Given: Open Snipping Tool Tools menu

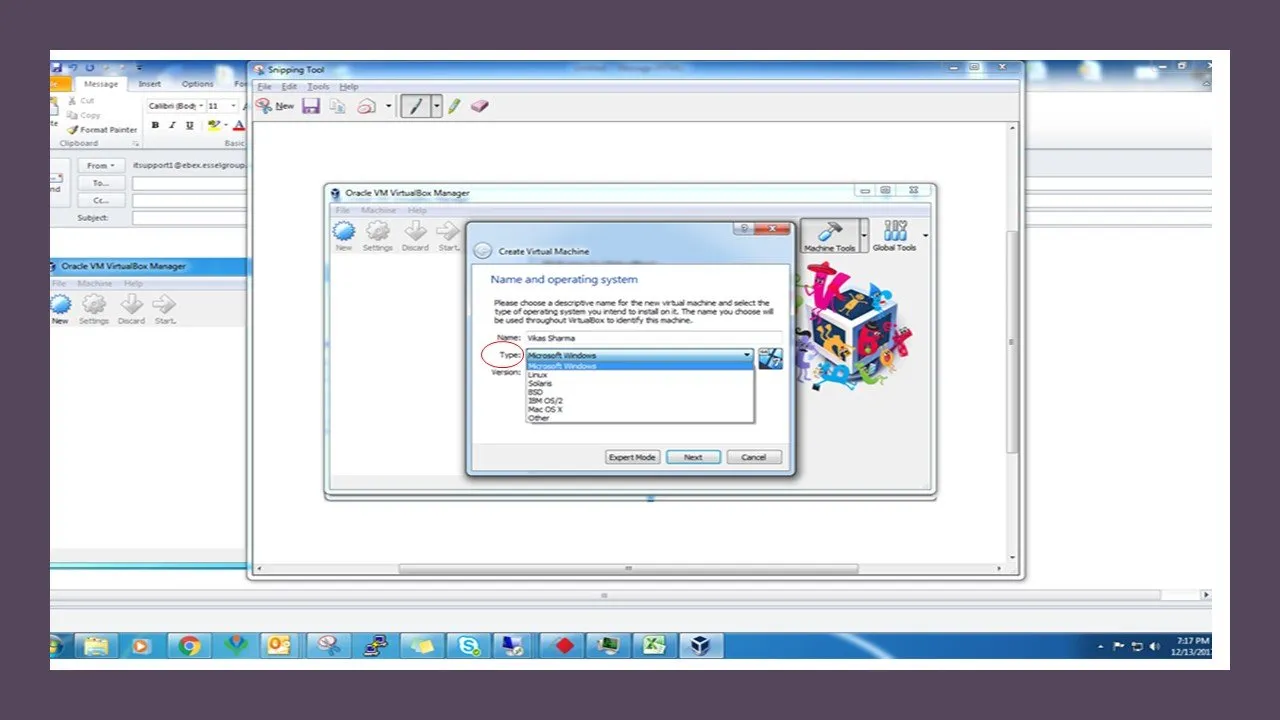Looking at the screenshot, I should (318, 87).
